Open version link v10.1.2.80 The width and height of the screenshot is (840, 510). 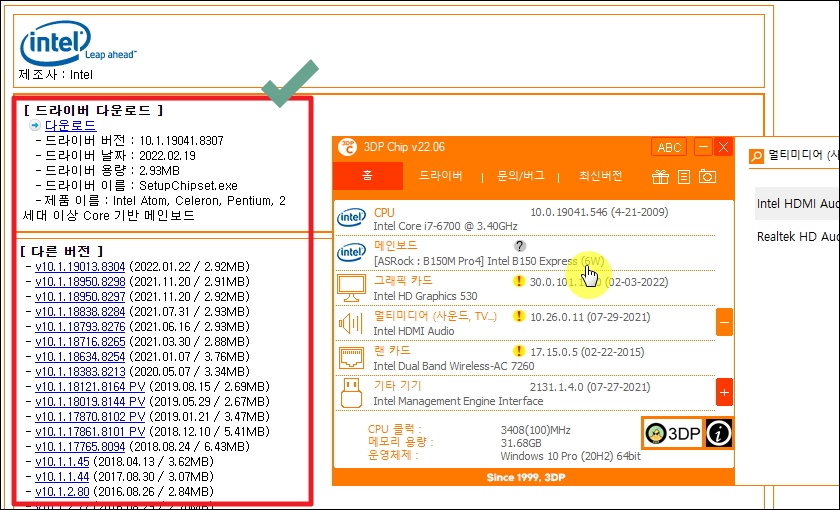click(62, 492)
